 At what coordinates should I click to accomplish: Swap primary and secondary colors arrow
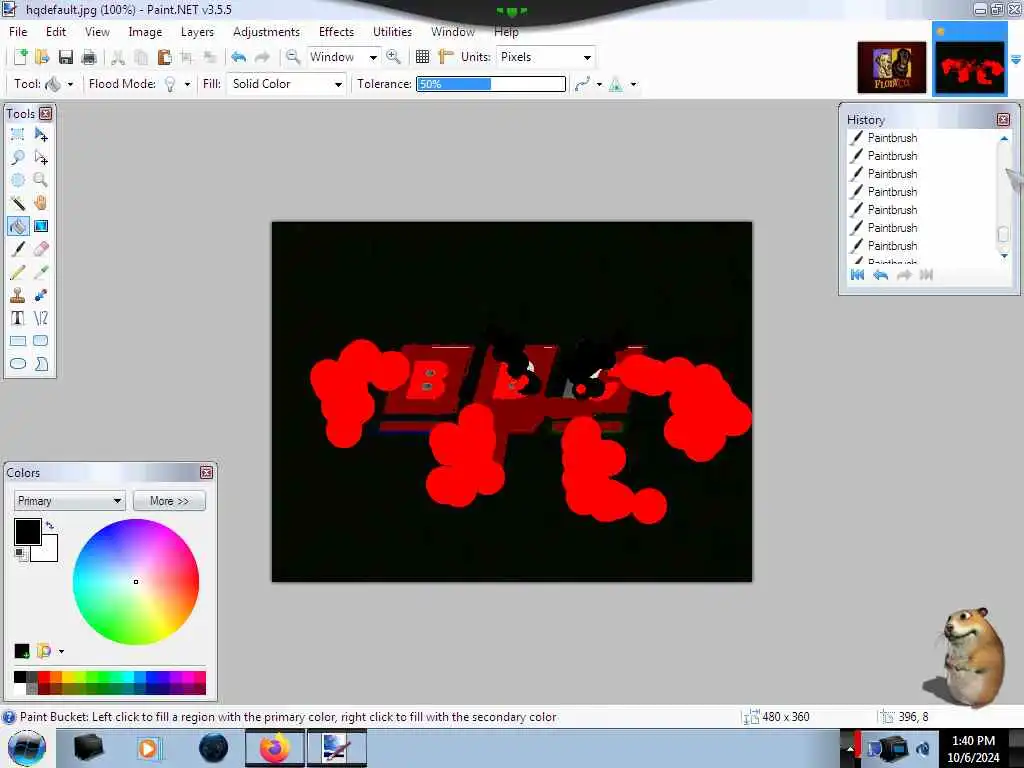[50, 525]
